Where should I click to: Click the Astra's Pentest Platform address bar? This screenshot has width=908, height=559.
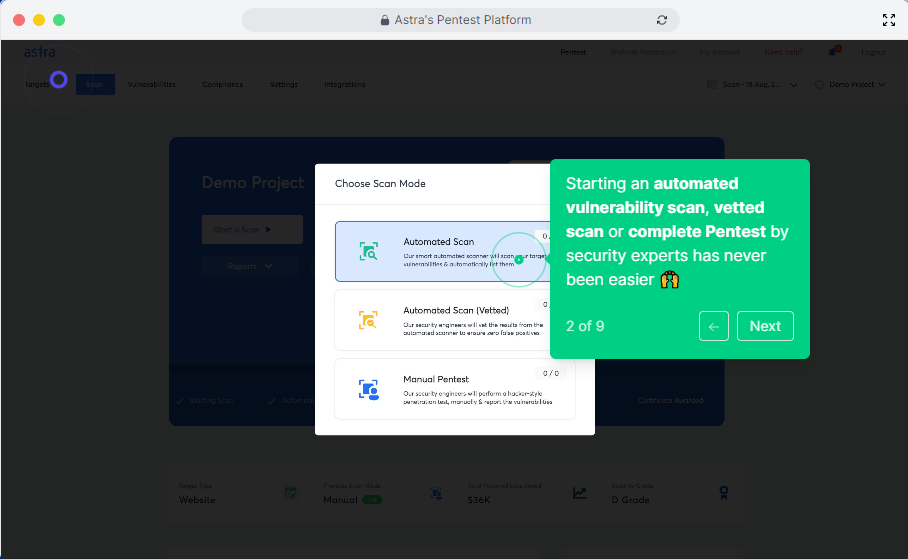click(460, 20)
